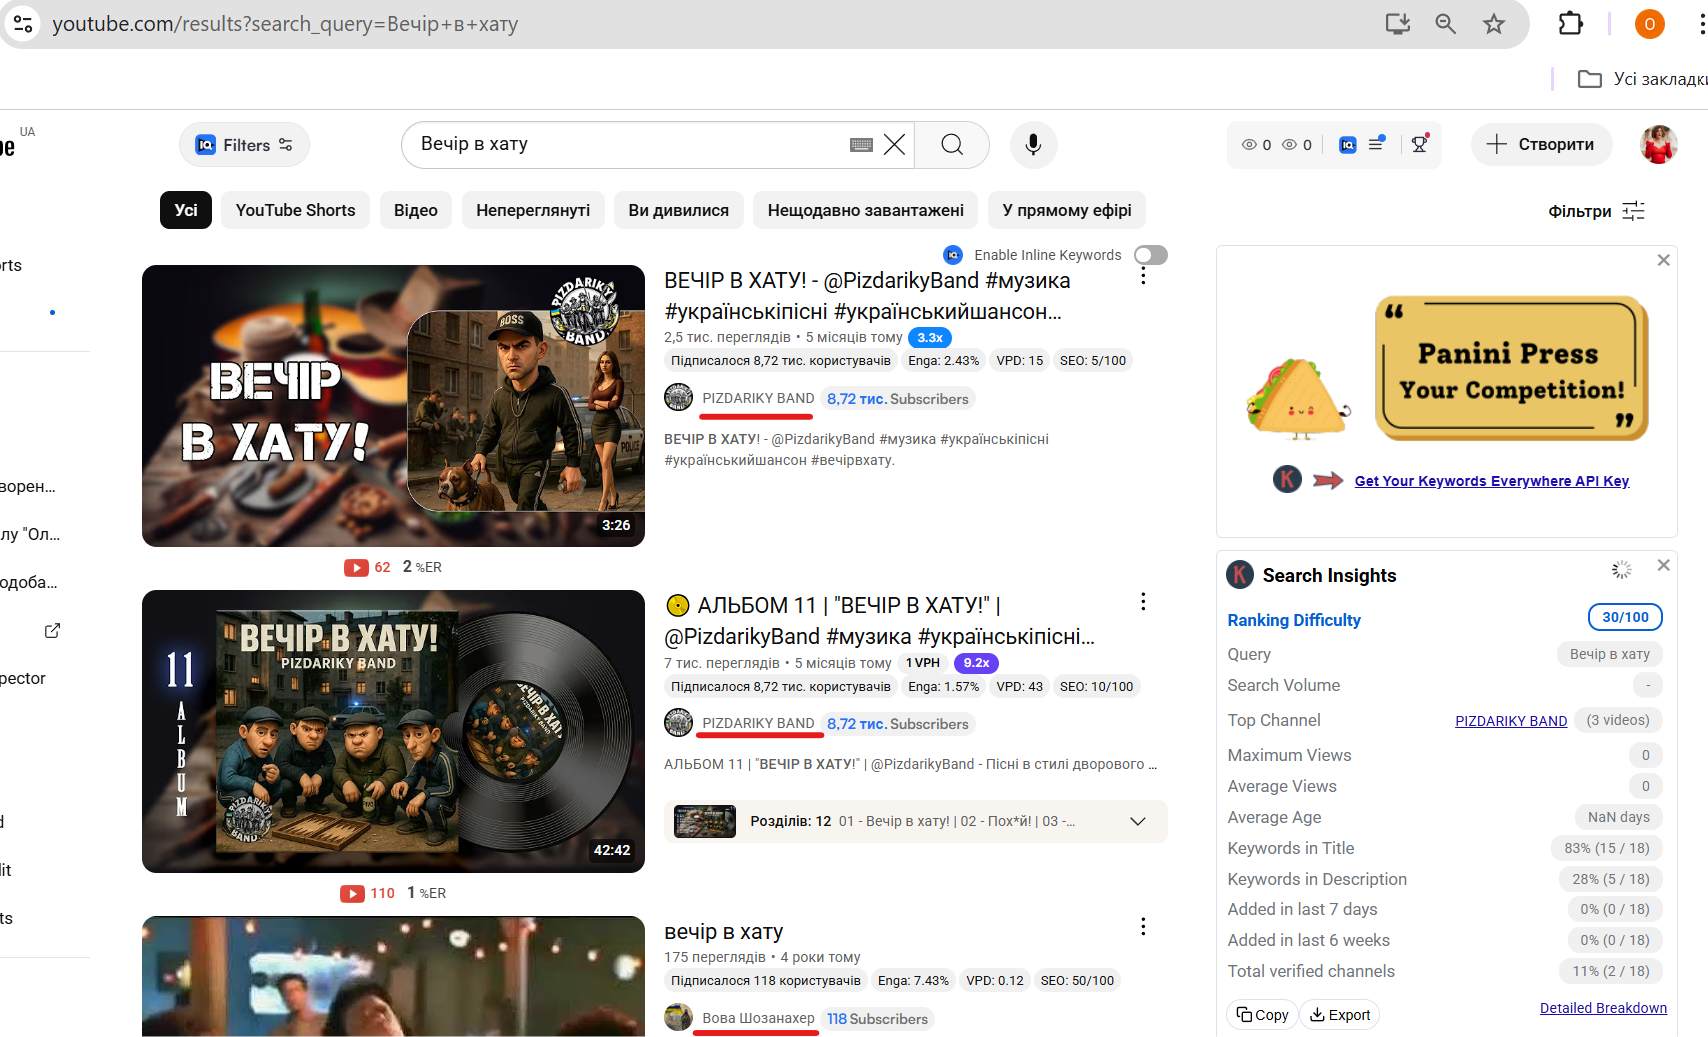Click Вова Шозанахер channel avatar
The width and height of the screenshot is (1708, 1037).
678,1017
